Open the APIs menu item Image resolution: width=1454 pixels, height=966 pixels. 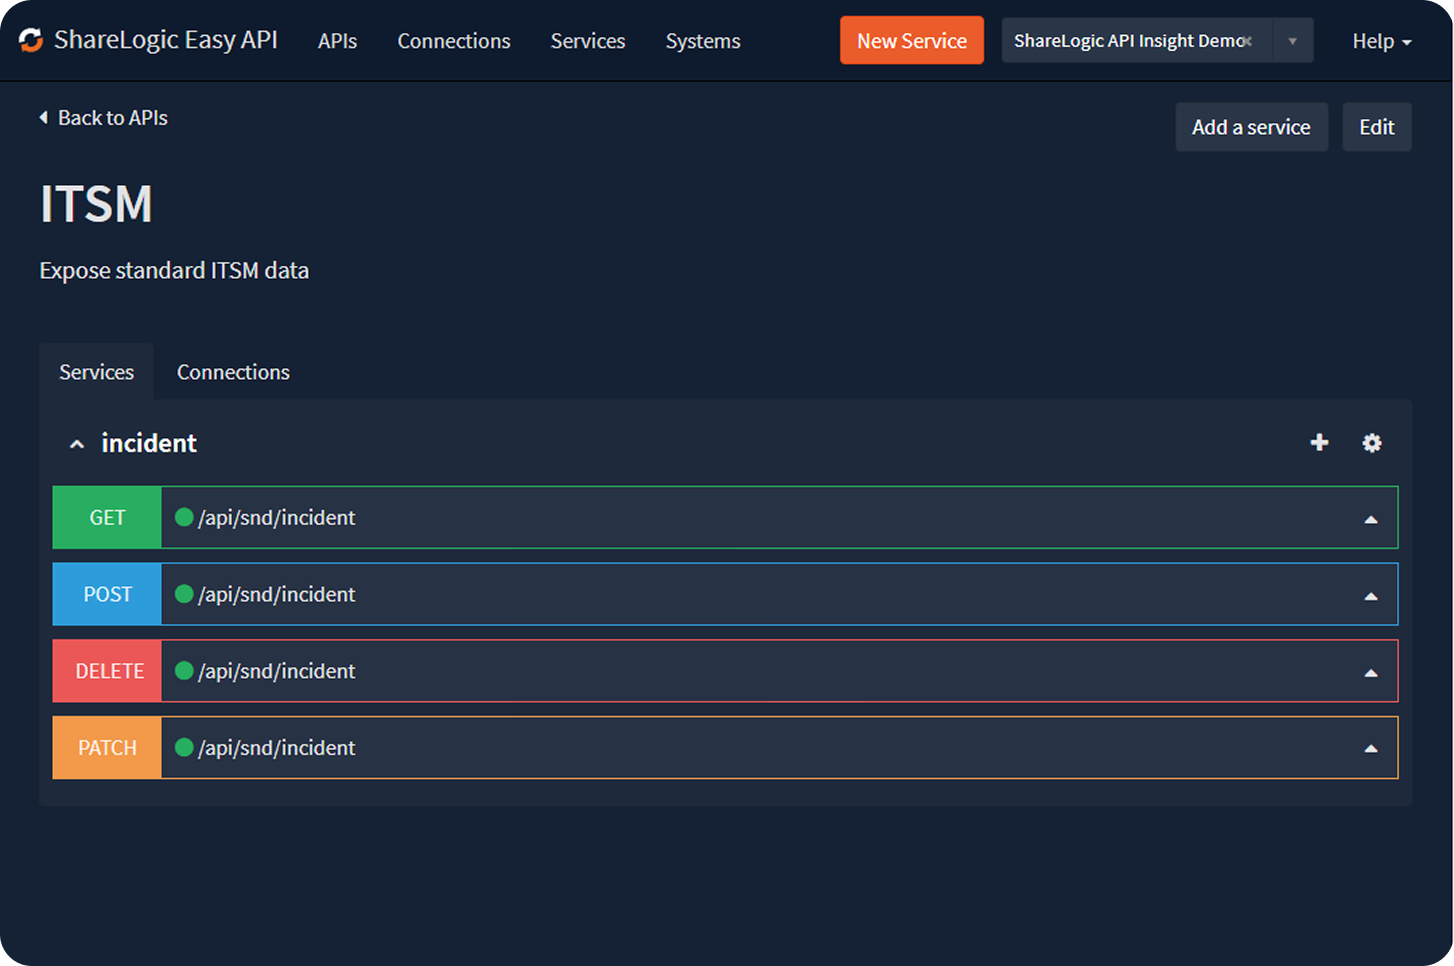coord(337,41)
